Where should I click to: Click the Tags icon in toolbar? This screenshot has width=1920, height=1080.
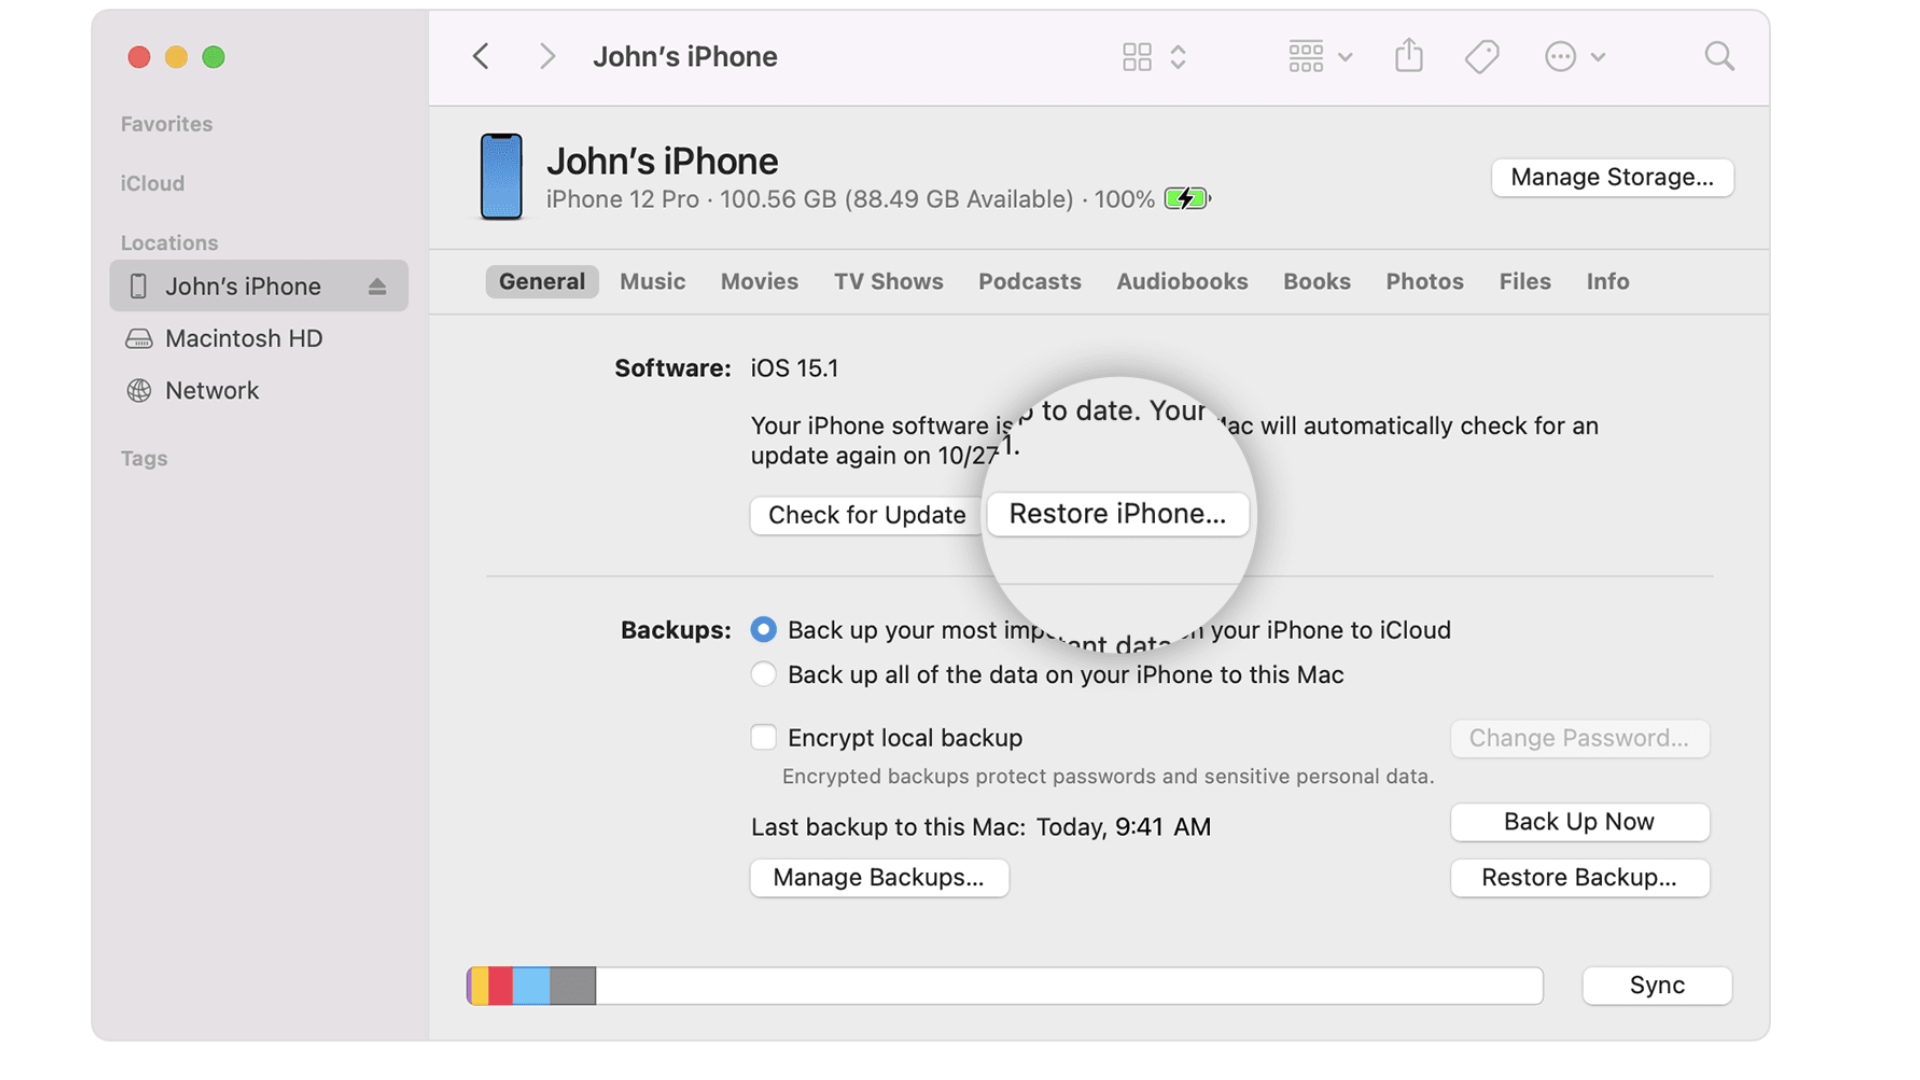(x=1481, y=56)
